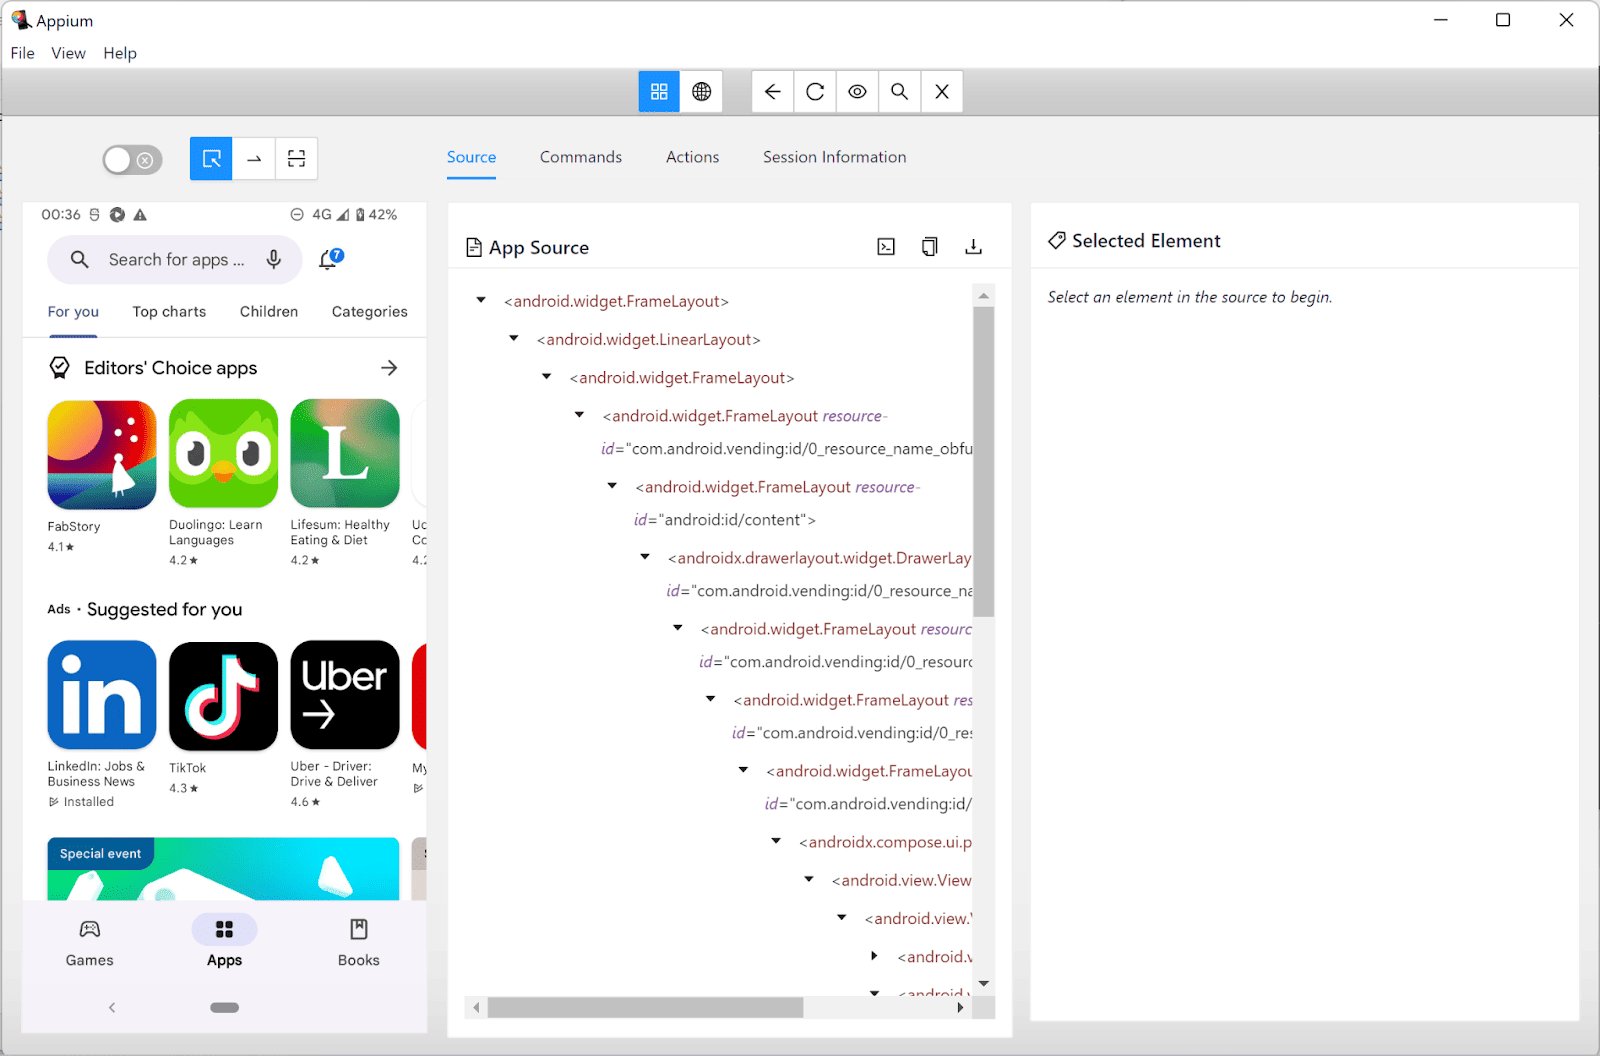Open the Commands tab
The width and height of the screenshot is (1600, 1056).
[580, 157]
